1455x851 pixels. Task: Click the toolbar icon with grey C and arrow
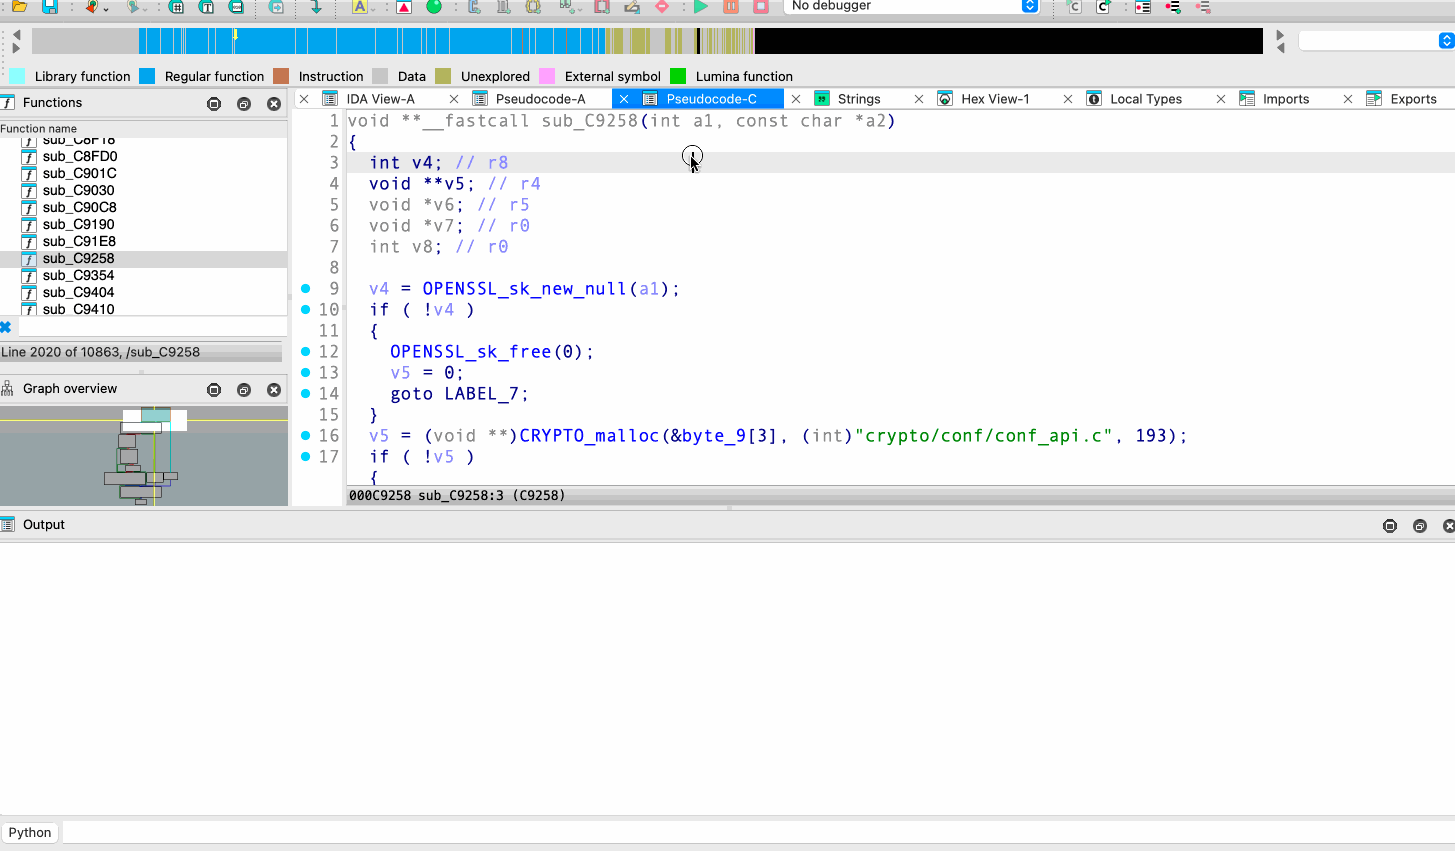tap(1074, 6)
